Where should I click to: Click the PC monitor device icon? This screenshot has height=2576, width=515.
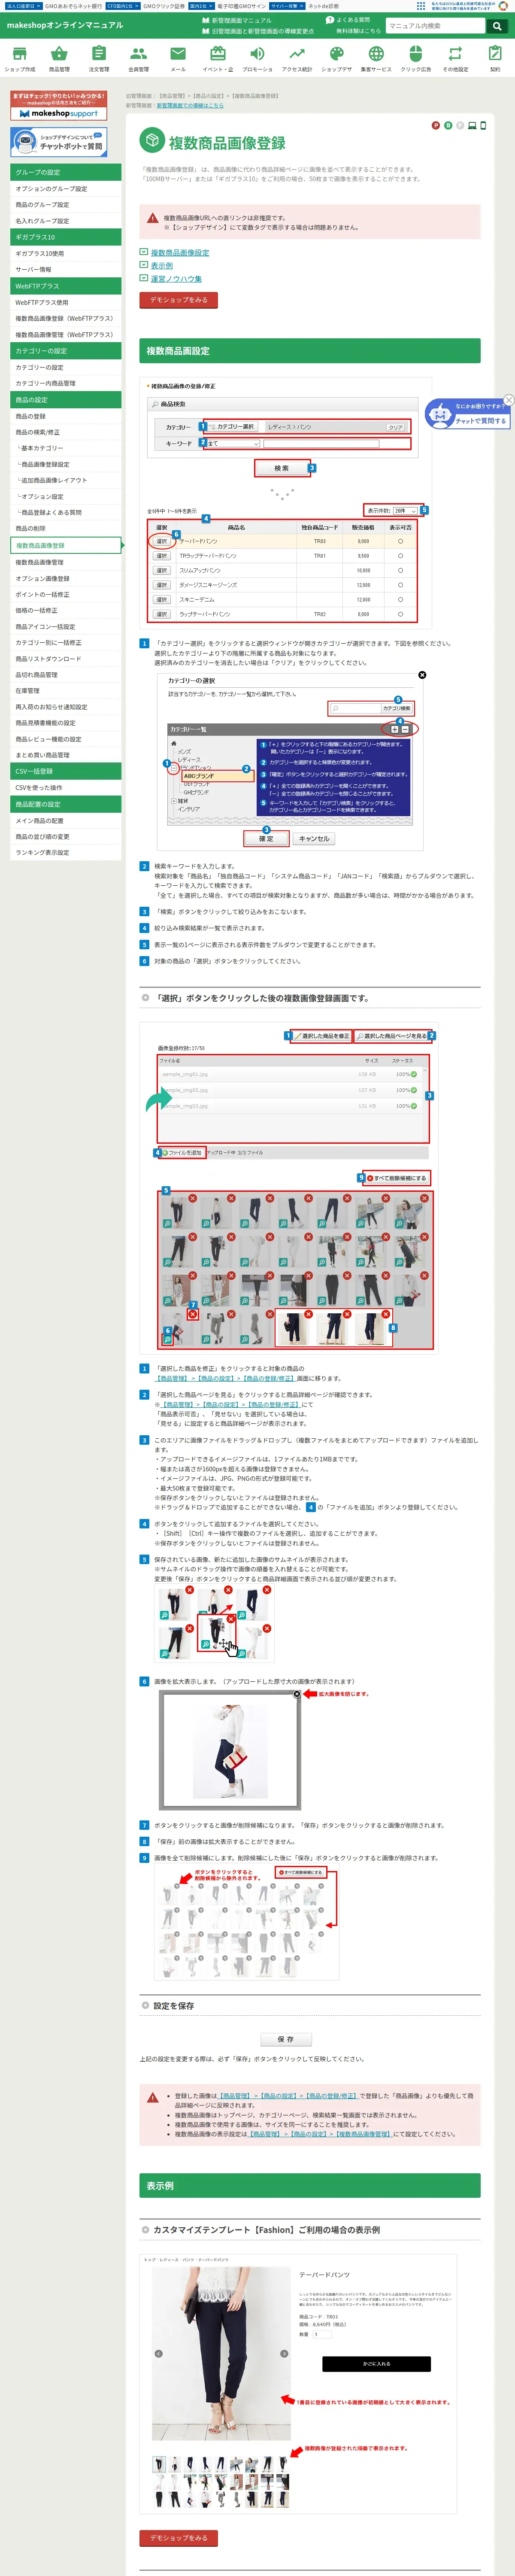[x=473, y=126]
